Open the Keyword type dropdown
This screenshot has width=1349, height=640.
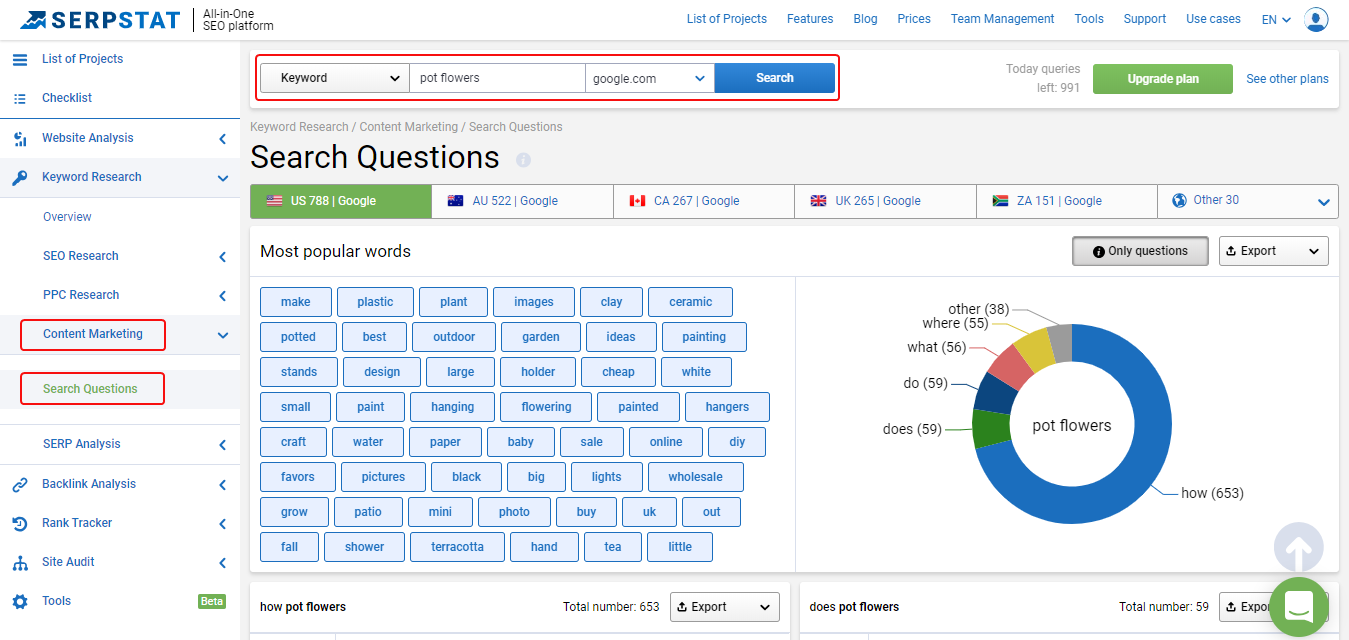[x=334, y=77]
